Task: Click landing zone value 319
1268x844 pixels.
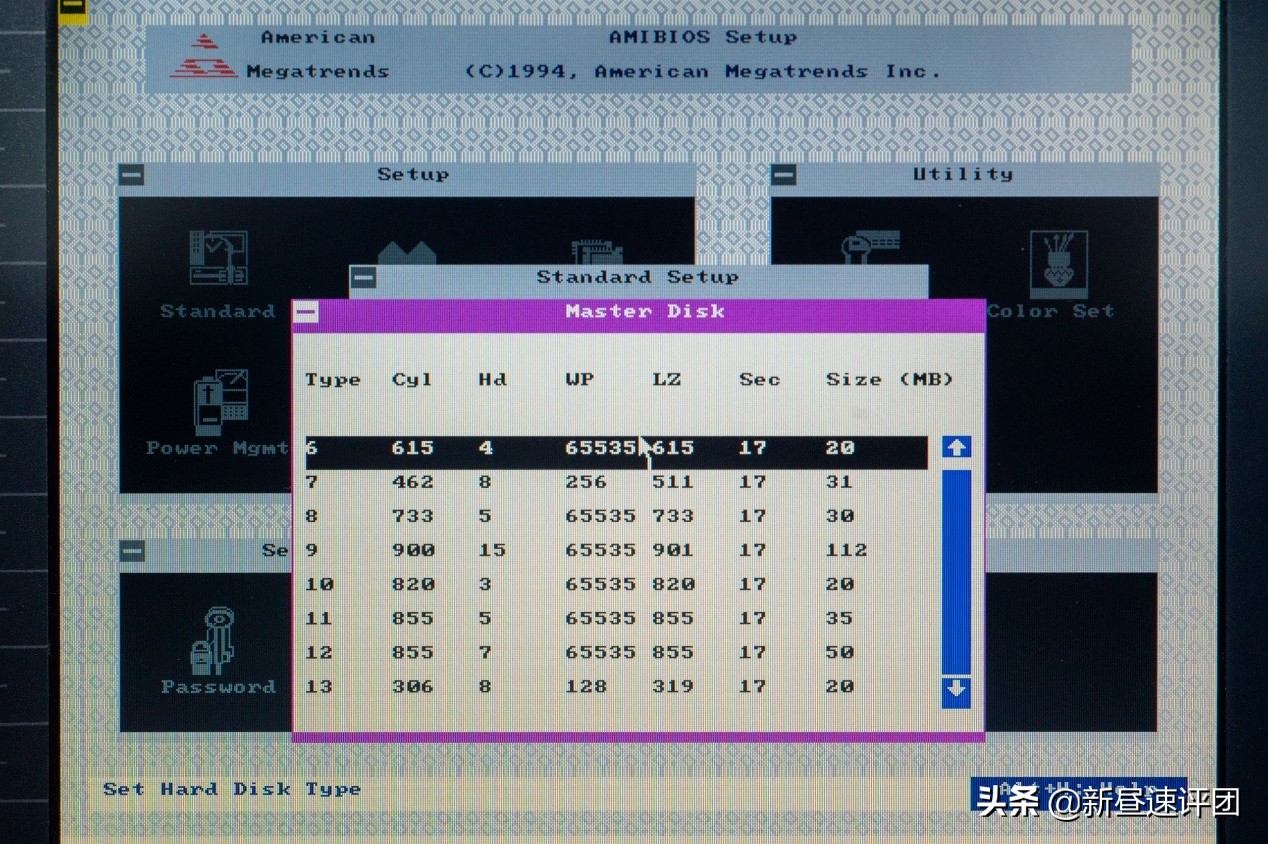Action: pos(673,687)
